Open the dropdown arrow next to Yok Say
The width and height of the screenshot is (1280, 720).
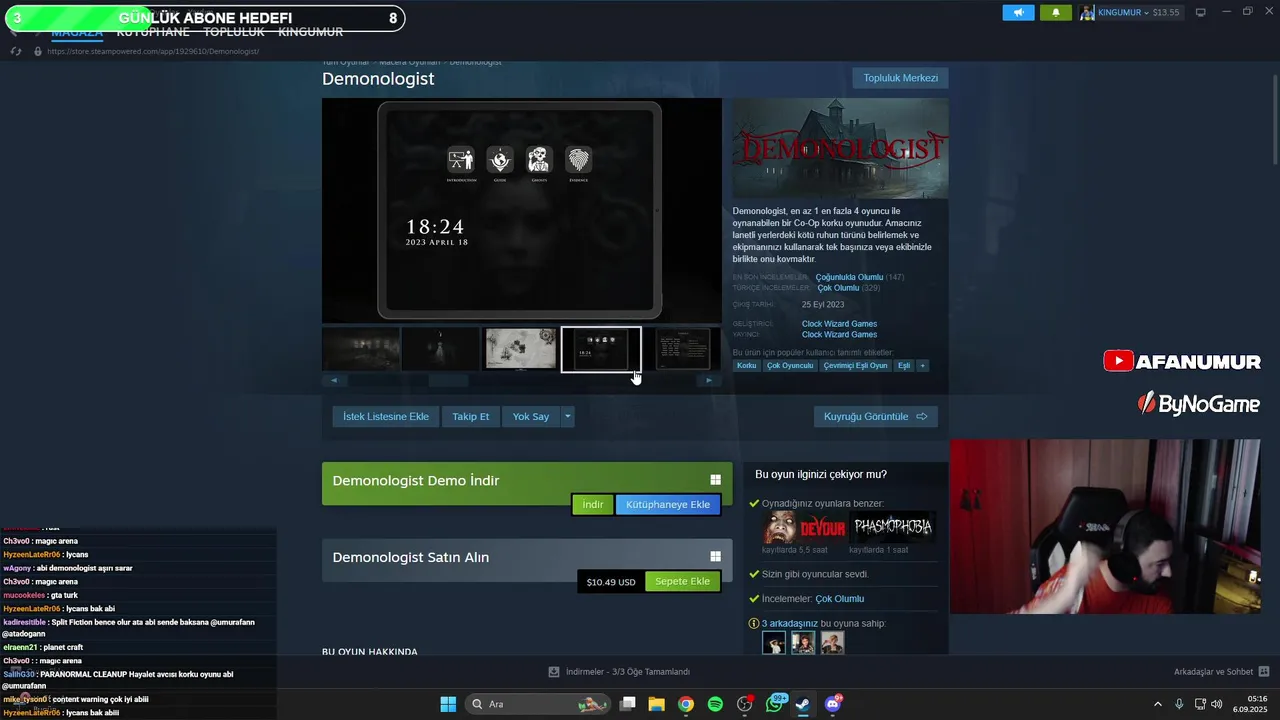pos(568,416)
